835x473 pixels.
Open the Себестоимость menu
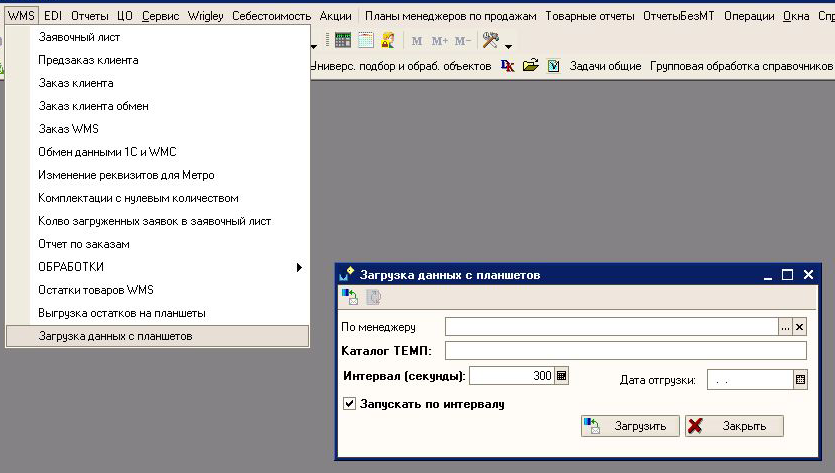tap(272, 16)
